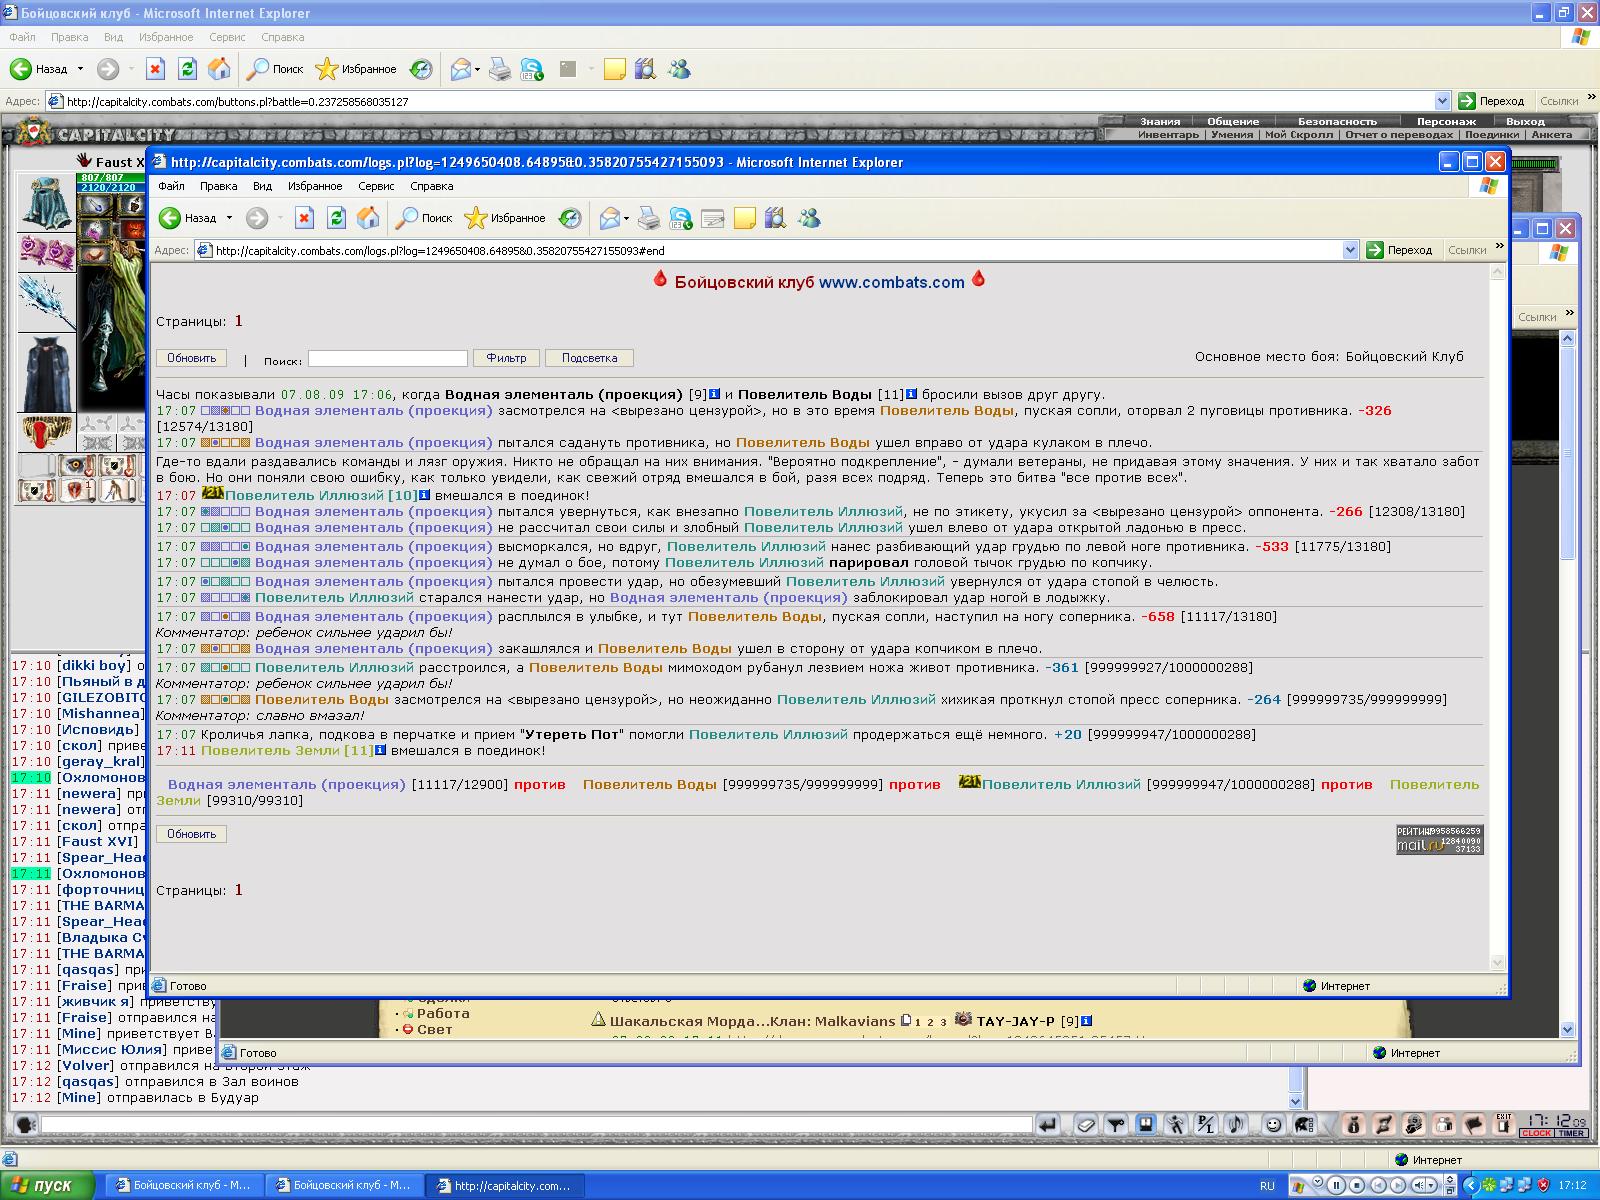This screenshot has width=1600, height=1200.
Task: Open Skype icon in log window toolbar
Action: [x=681, y=218]
